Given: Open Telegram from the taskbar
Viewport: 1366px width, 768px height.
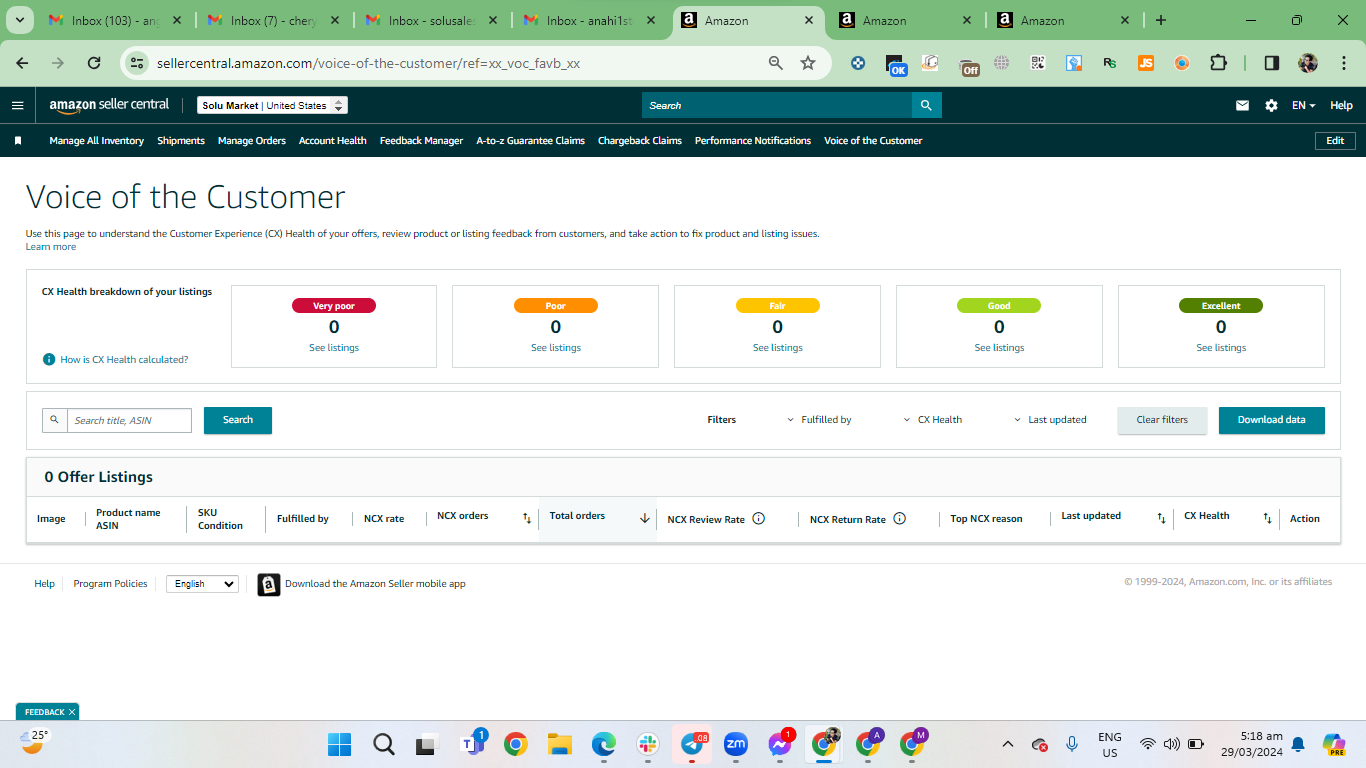Looking at the screenshot, I should [692, 744].
